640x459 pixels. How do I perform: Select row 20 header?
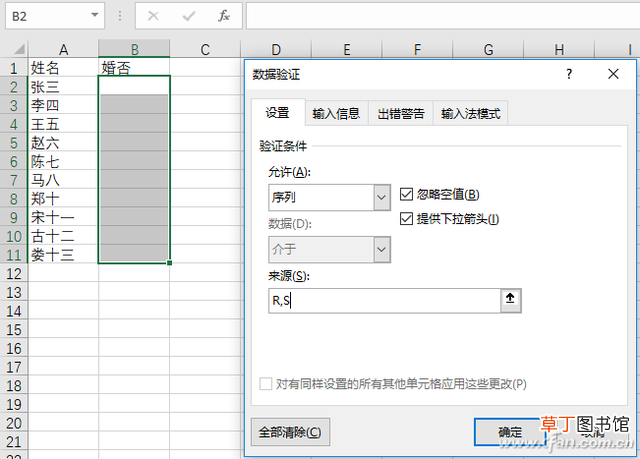[x=13, y=423]
